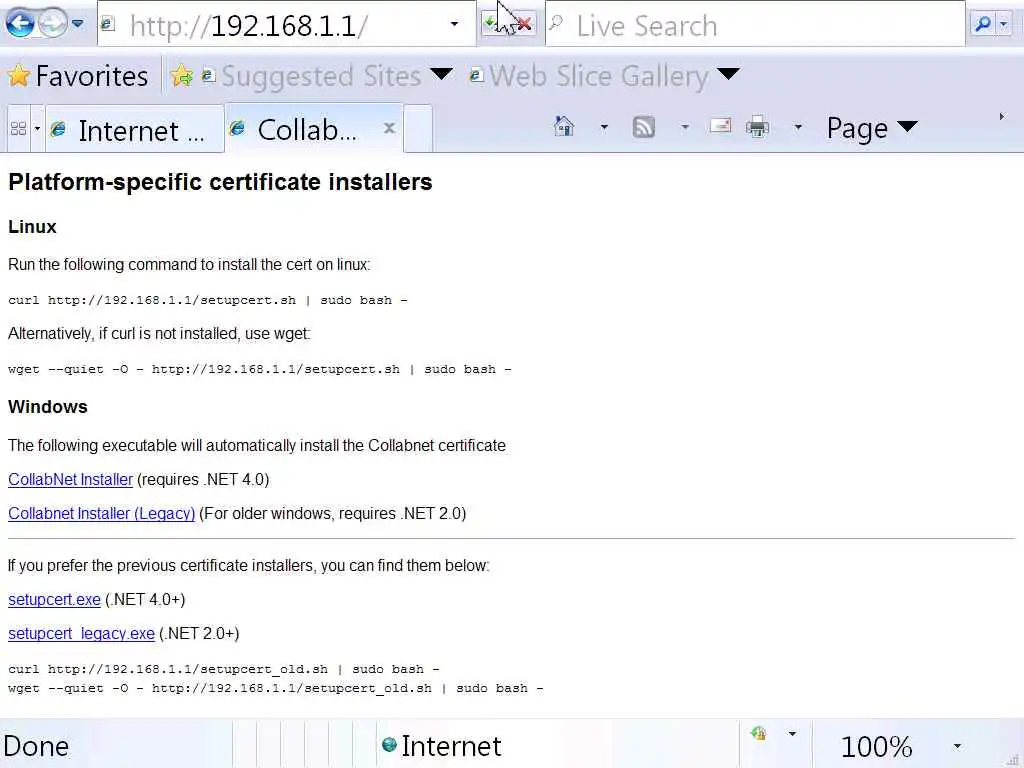Click the Suggested Sites page icon
The width and height of the screenshot is (1024, 768).
[x=208, y=76]
